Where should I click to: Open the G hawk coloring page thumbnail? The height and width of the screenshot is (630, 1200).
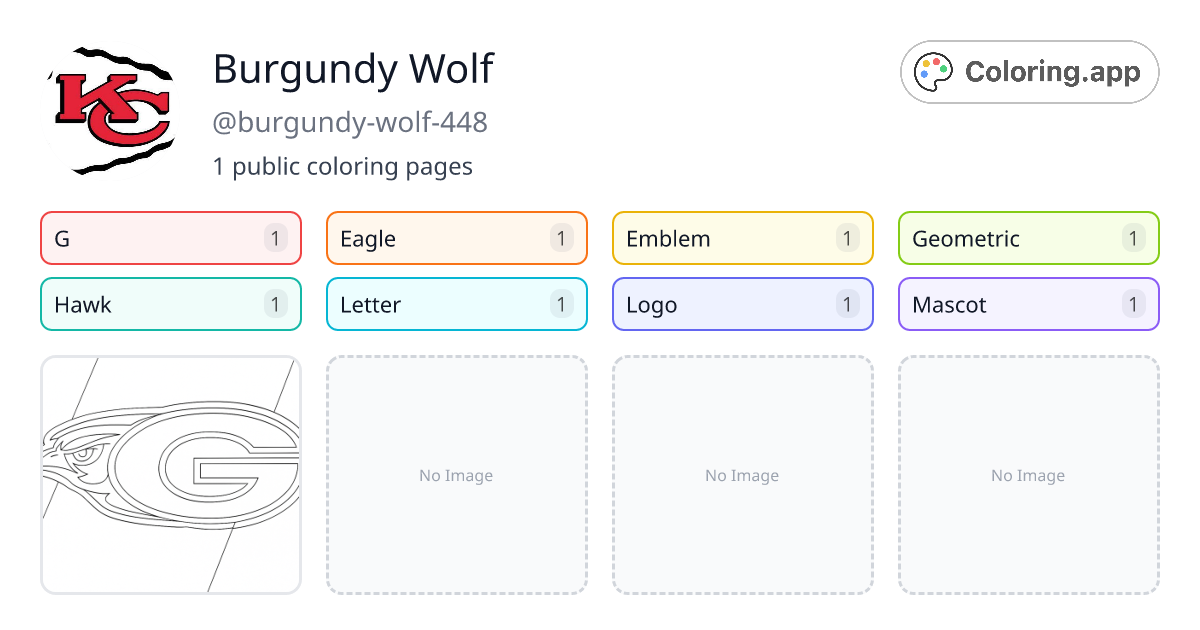(x=171, y=475)
